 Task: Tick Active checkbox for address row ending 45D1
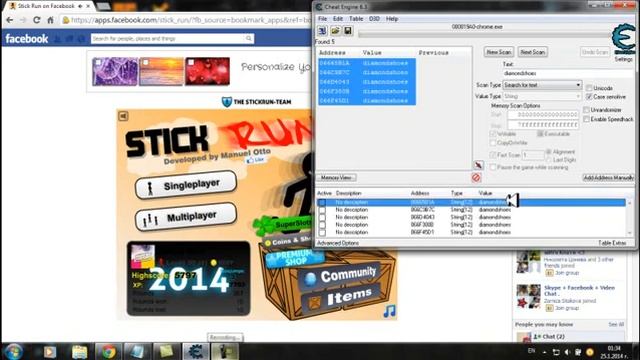(x=322, y=232)
